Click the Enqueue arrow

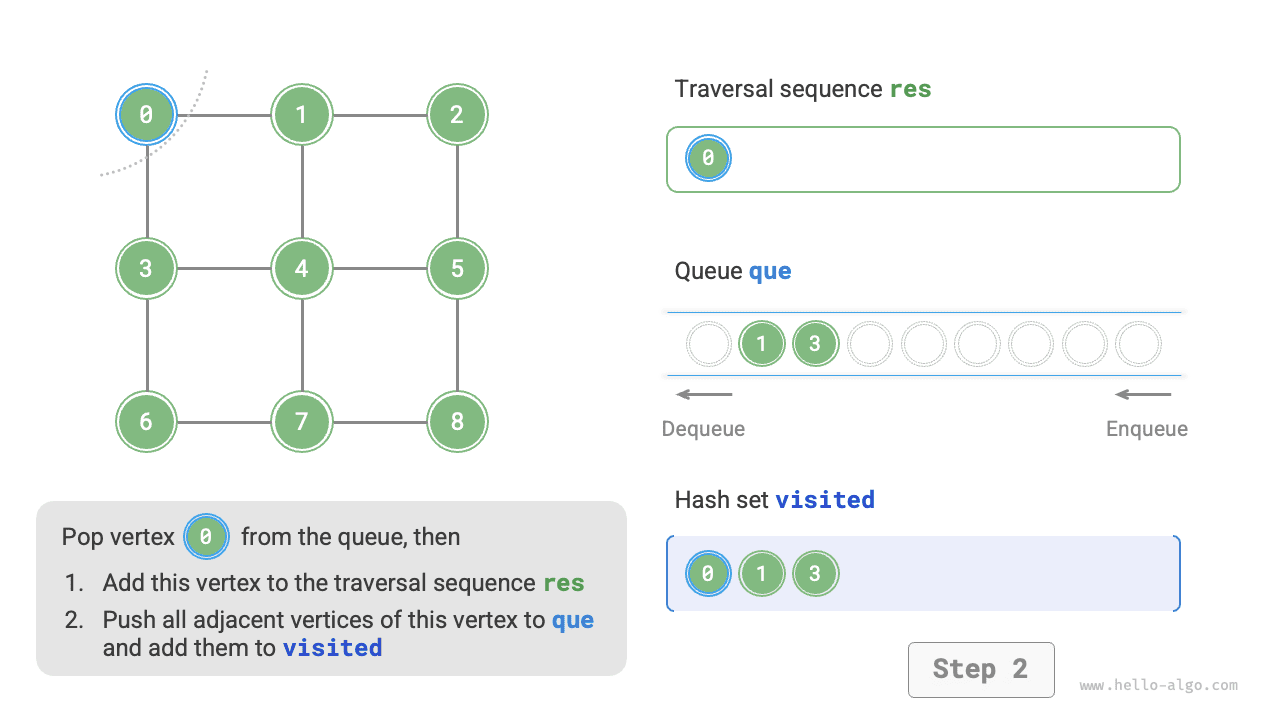click(x=1144, y=395)
